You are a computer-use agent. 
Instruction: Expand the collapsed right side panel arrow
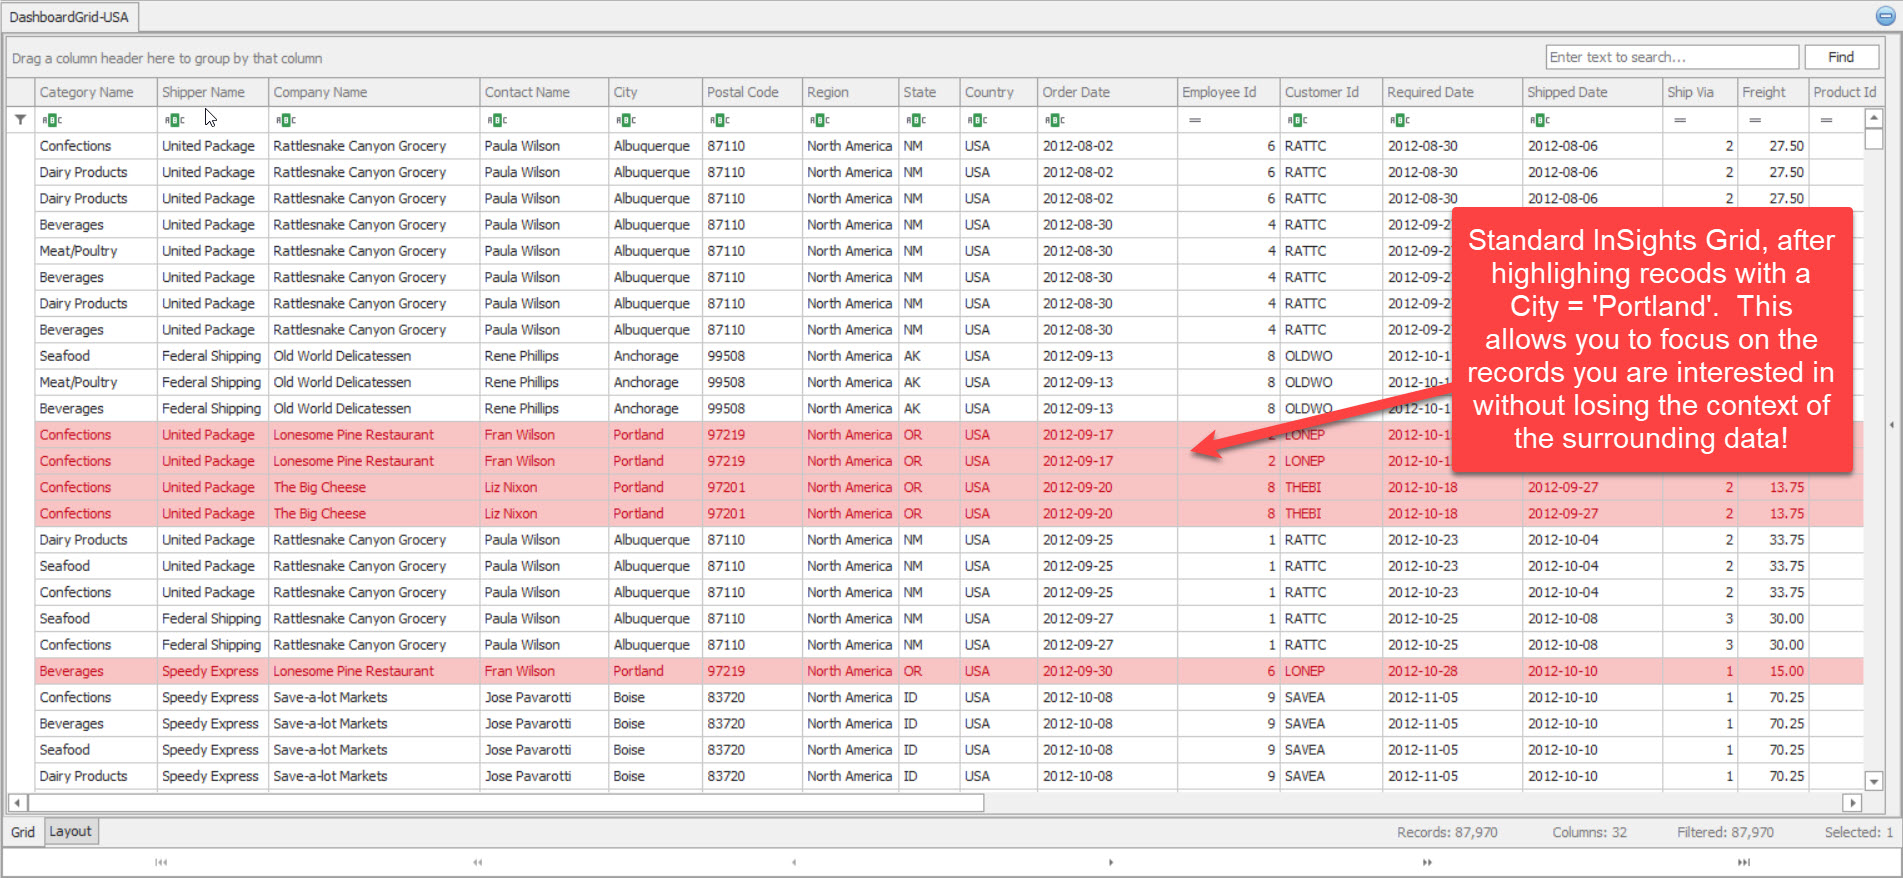coord(1891,425)
